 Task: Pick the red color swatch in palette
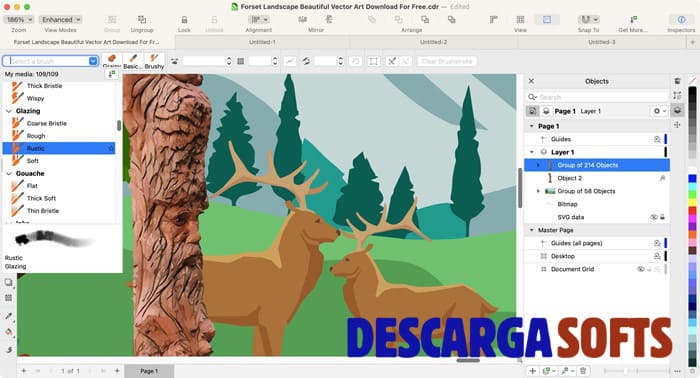(692, 211)
